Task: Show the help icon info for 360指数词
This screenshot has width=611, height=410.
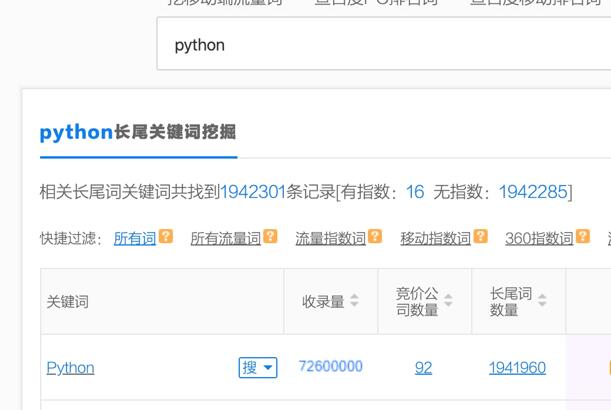Action: (x=582, y=237)
